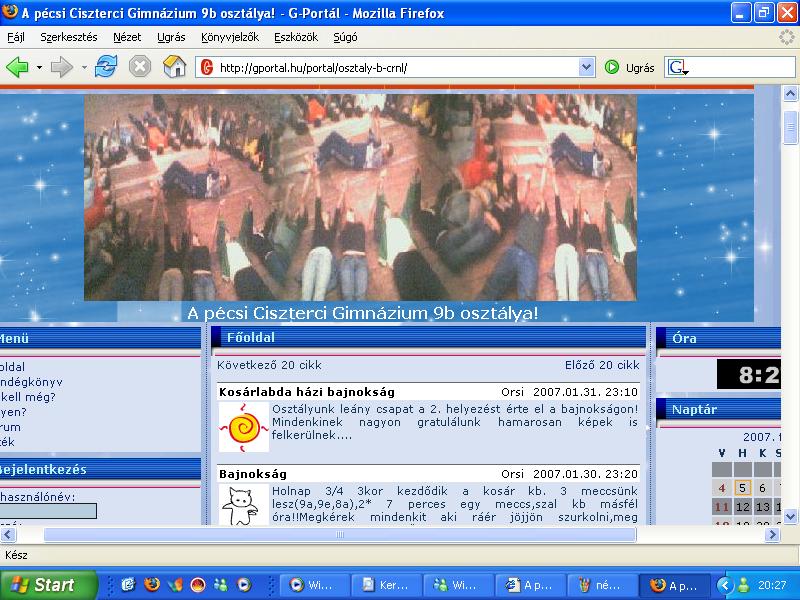Switch to the 'né...' taskbar window
Screen dimensions: 800x600
point(602,585)
